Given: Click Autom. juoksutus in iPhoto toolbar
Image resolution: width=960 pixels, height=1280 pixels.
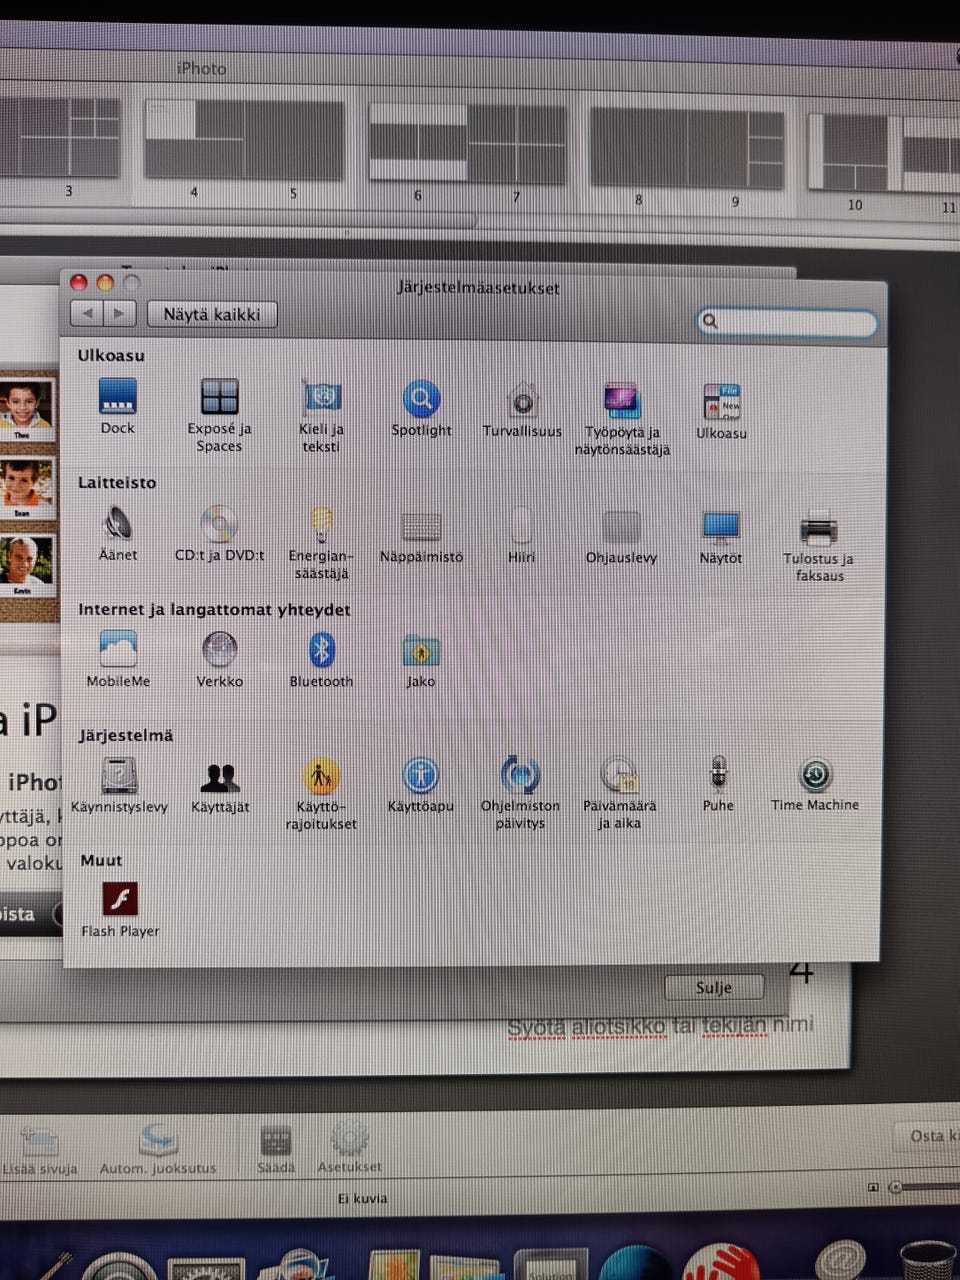Looking at the screenshot, I should [158, 1150].
